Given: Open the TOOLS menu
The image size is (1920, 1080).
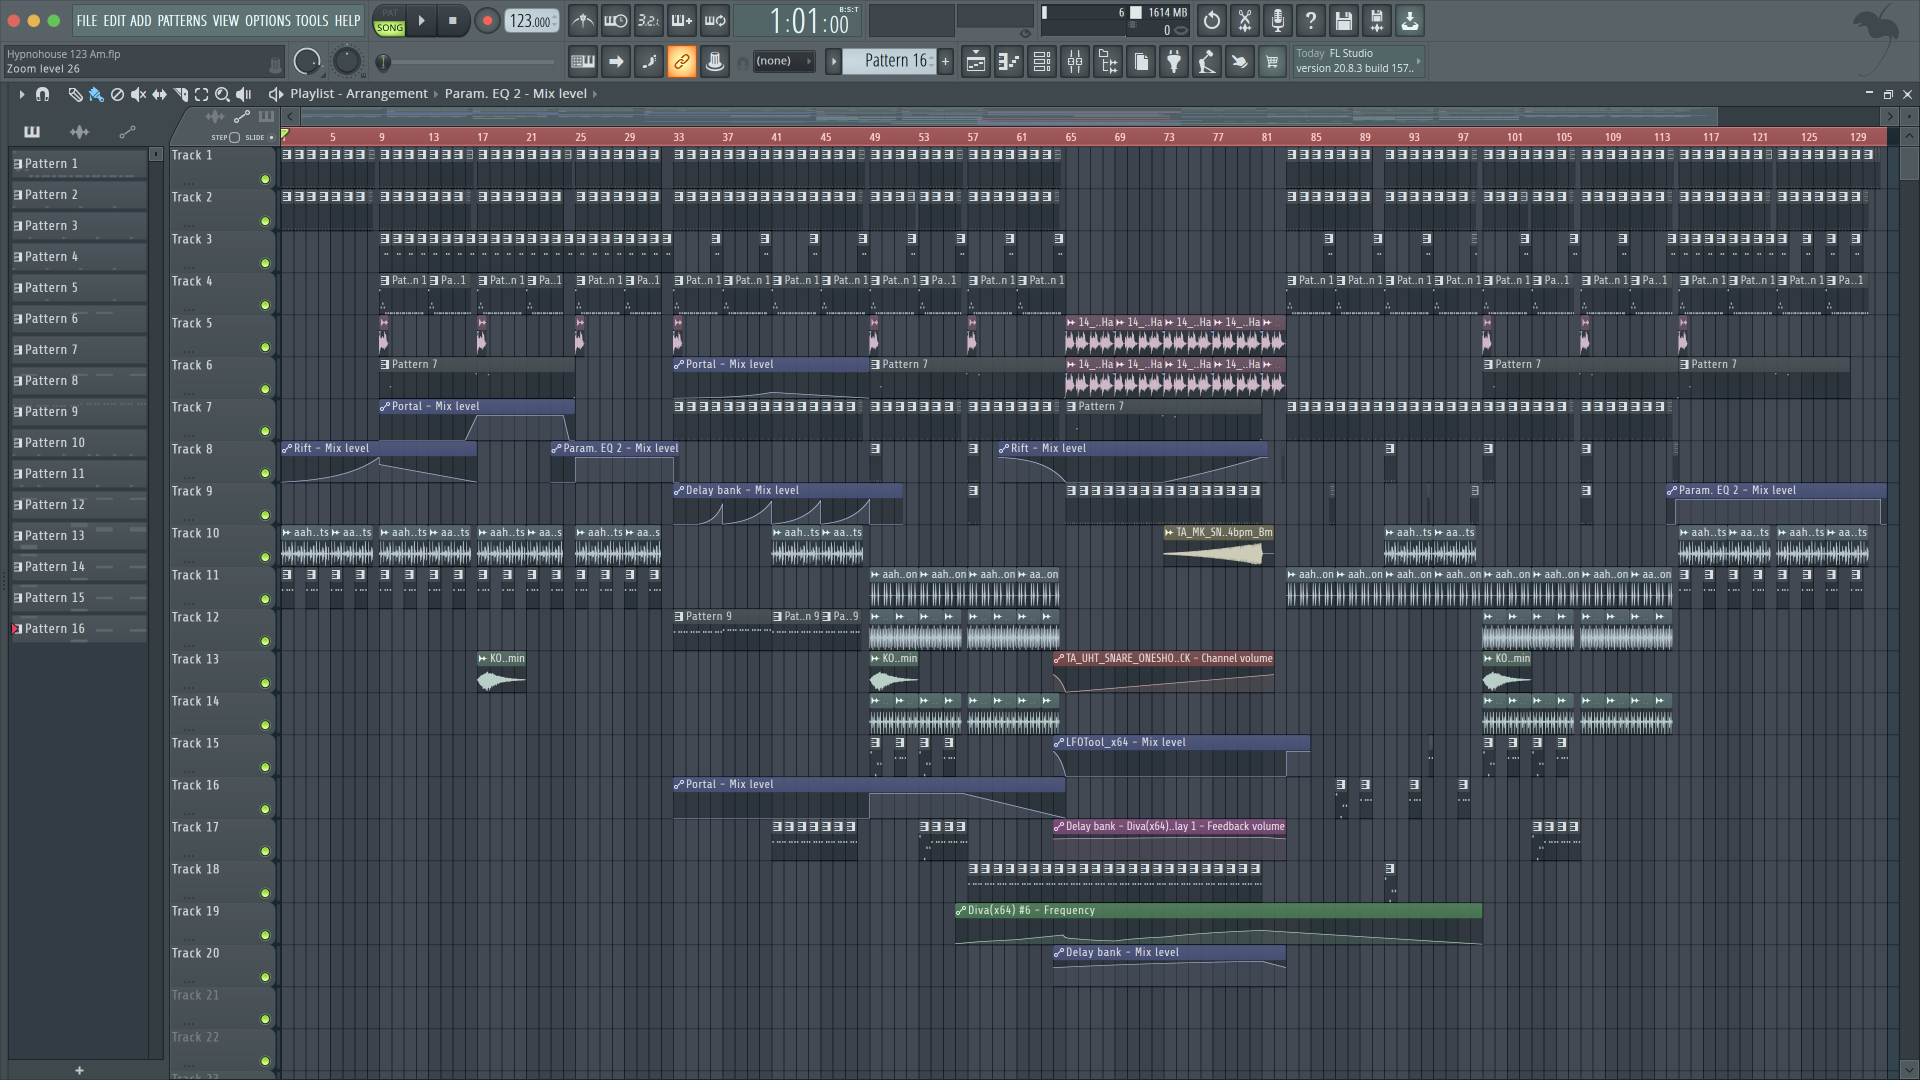Looking at the screenshot, I should click(311, 21).
